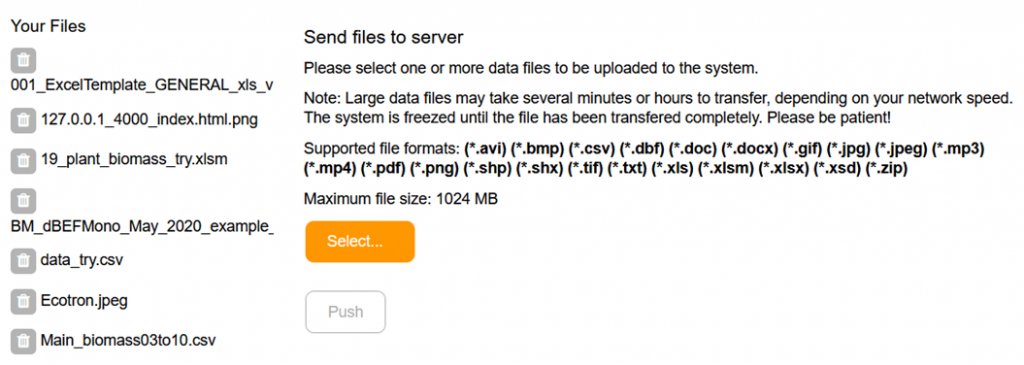Click the Send files to server heading
This screenshot has width=1024, height=365.
coord(383,38)
